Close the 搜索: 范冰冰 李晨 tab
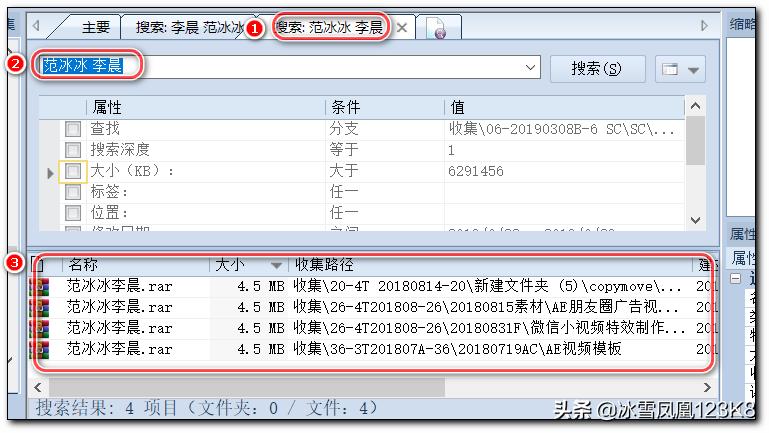The height and width of the screenshot is (433, 769). point(402,27)
